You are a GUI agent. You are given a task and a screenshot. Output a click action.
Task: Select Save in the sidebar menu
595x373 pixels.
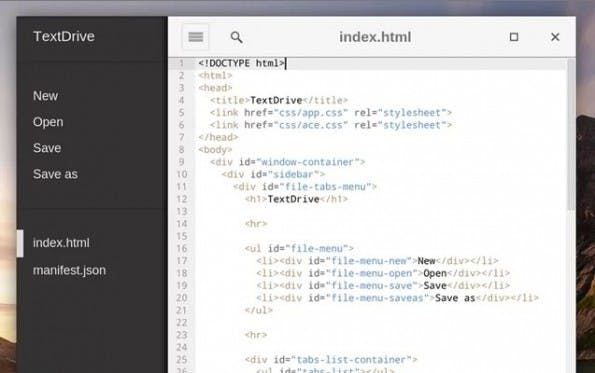(x=47, y=148)
